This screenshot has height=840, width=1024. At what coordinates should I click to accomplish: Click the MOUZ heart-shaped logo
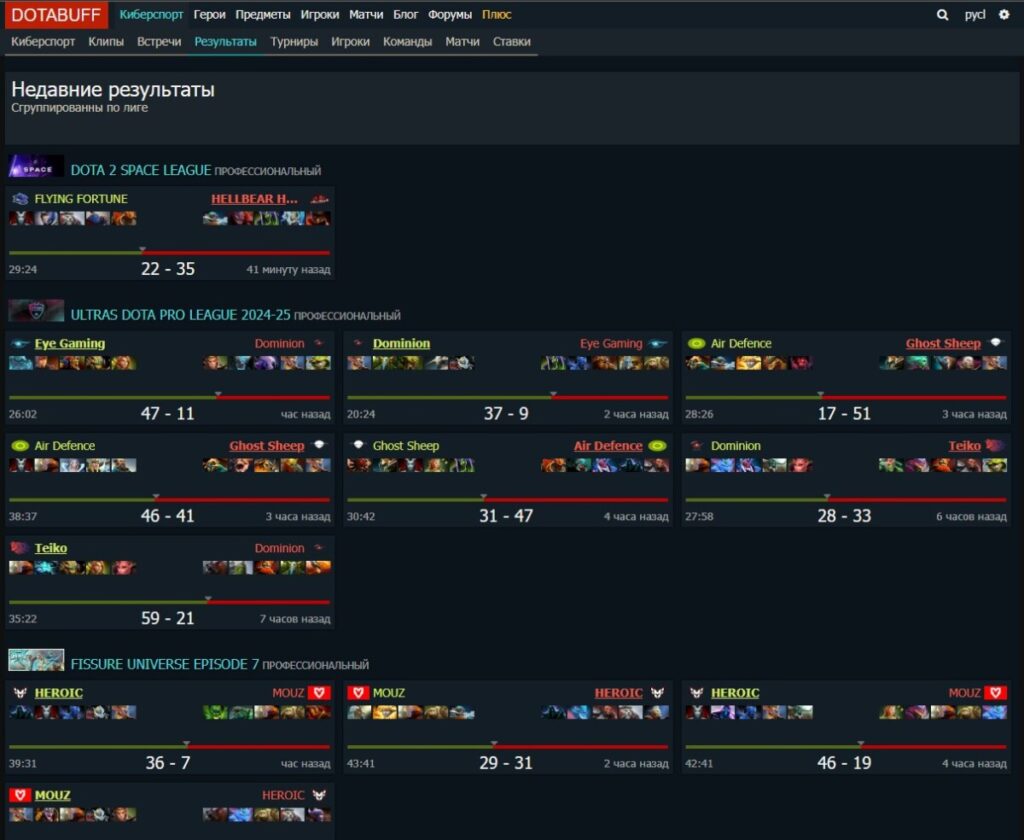pyautogui.click(x=319, y=692)
